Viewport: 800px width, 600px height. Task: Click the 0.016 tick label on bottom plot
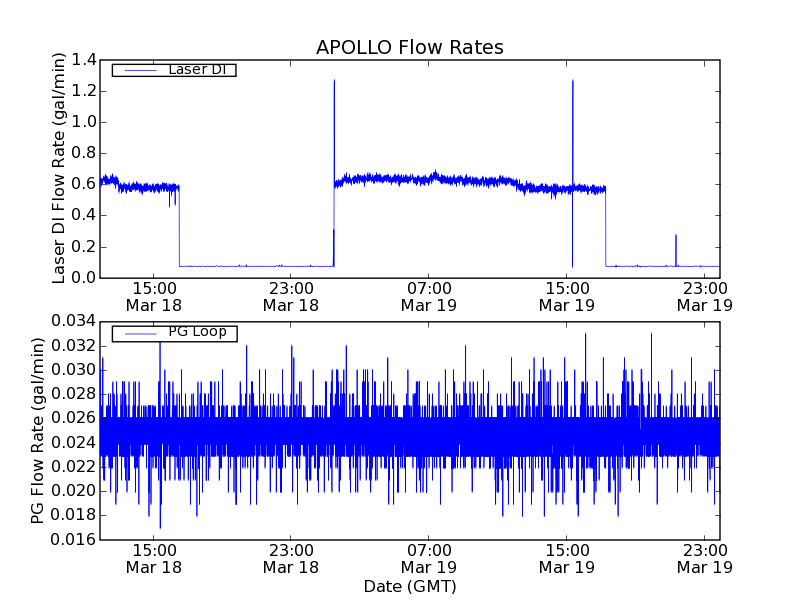tap(73, 539)
